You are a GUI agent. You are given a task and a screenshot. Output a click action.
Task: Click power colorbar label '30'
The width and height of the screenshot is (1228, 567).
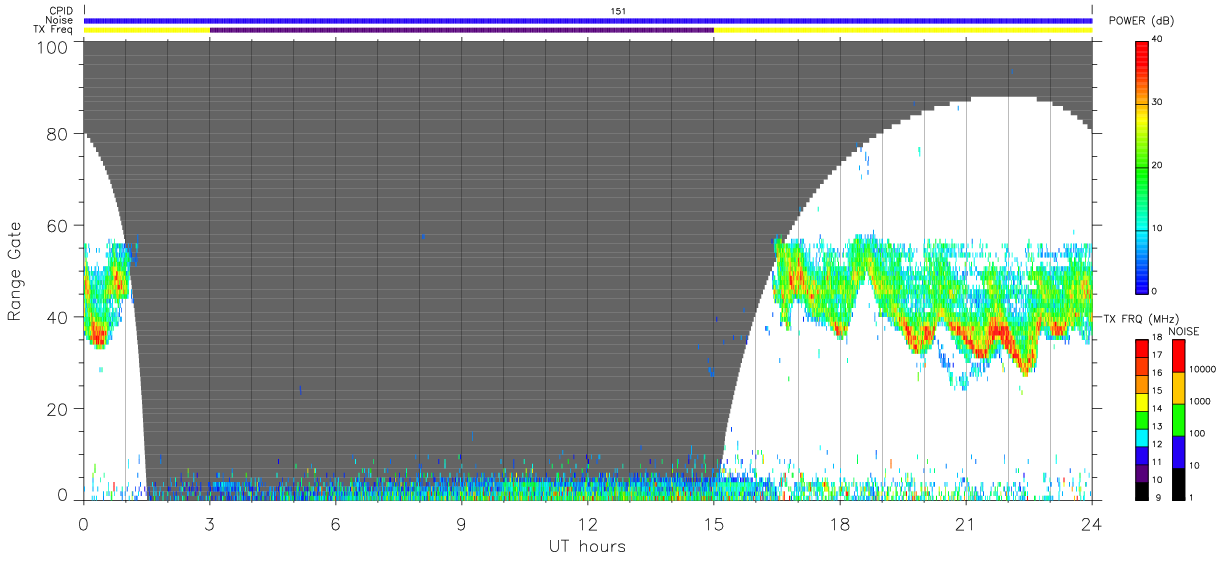click(x=1157, y=103)
